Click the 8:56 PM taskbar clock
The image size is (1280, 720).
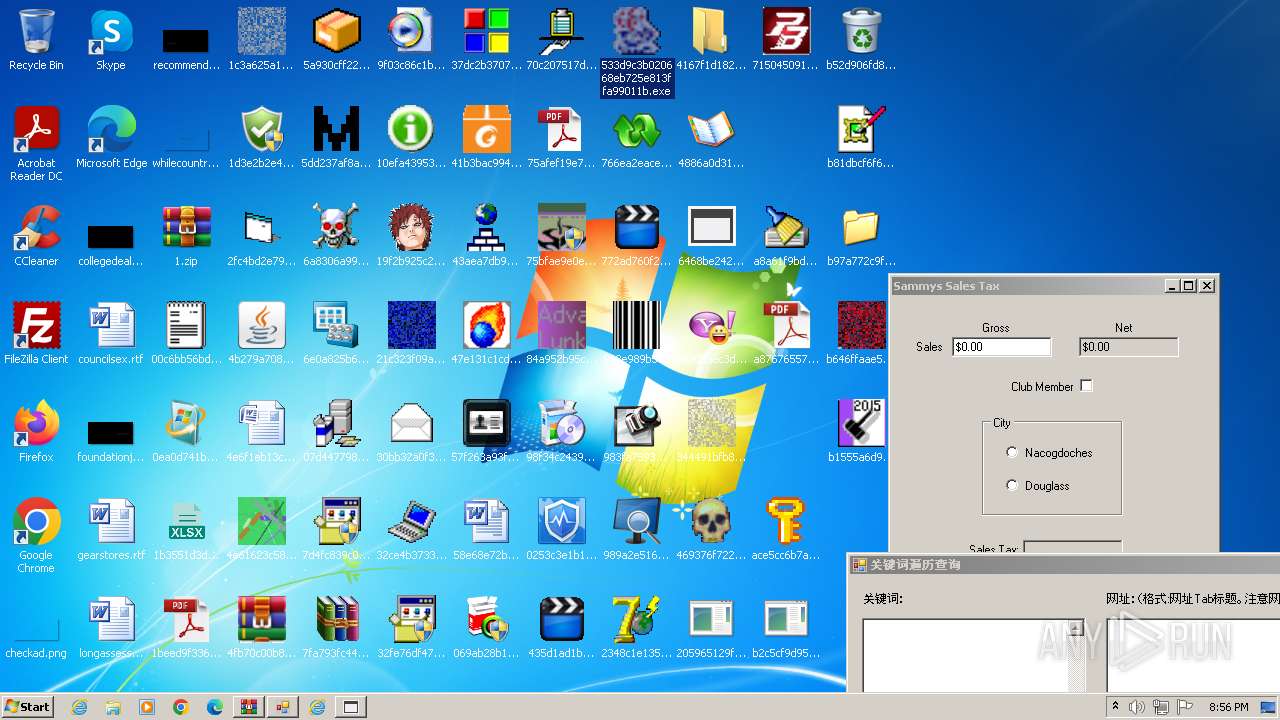[1229, 707]
